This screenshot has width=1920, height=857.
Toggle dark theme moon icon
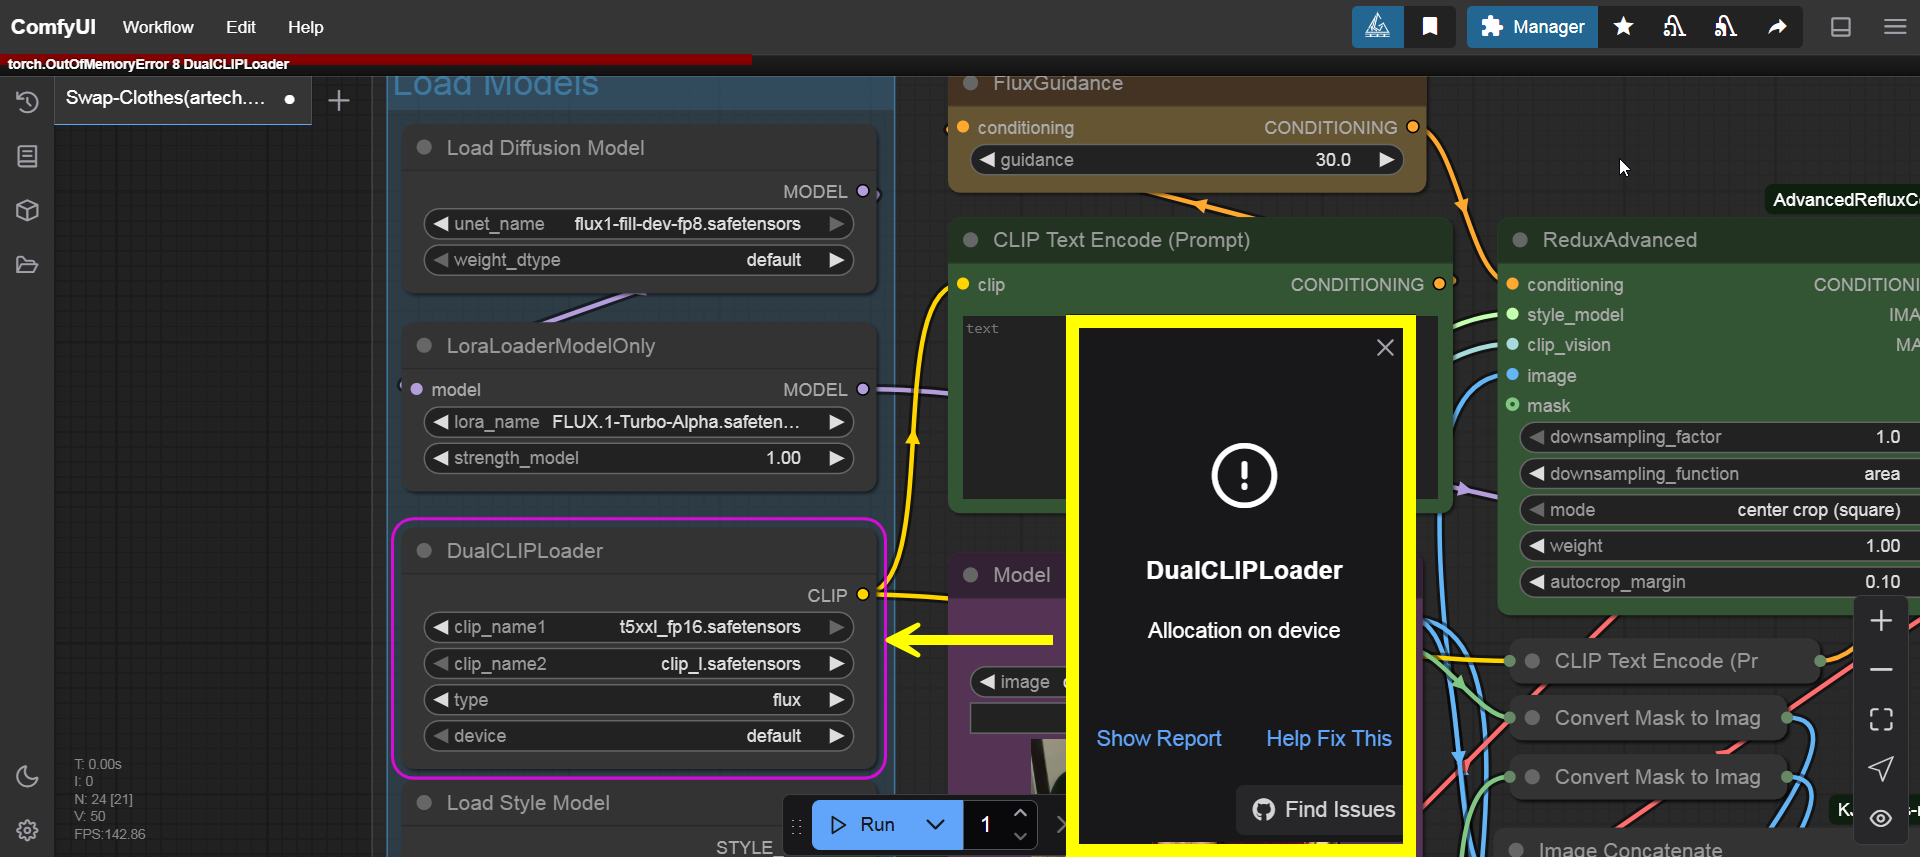[27, 776]
